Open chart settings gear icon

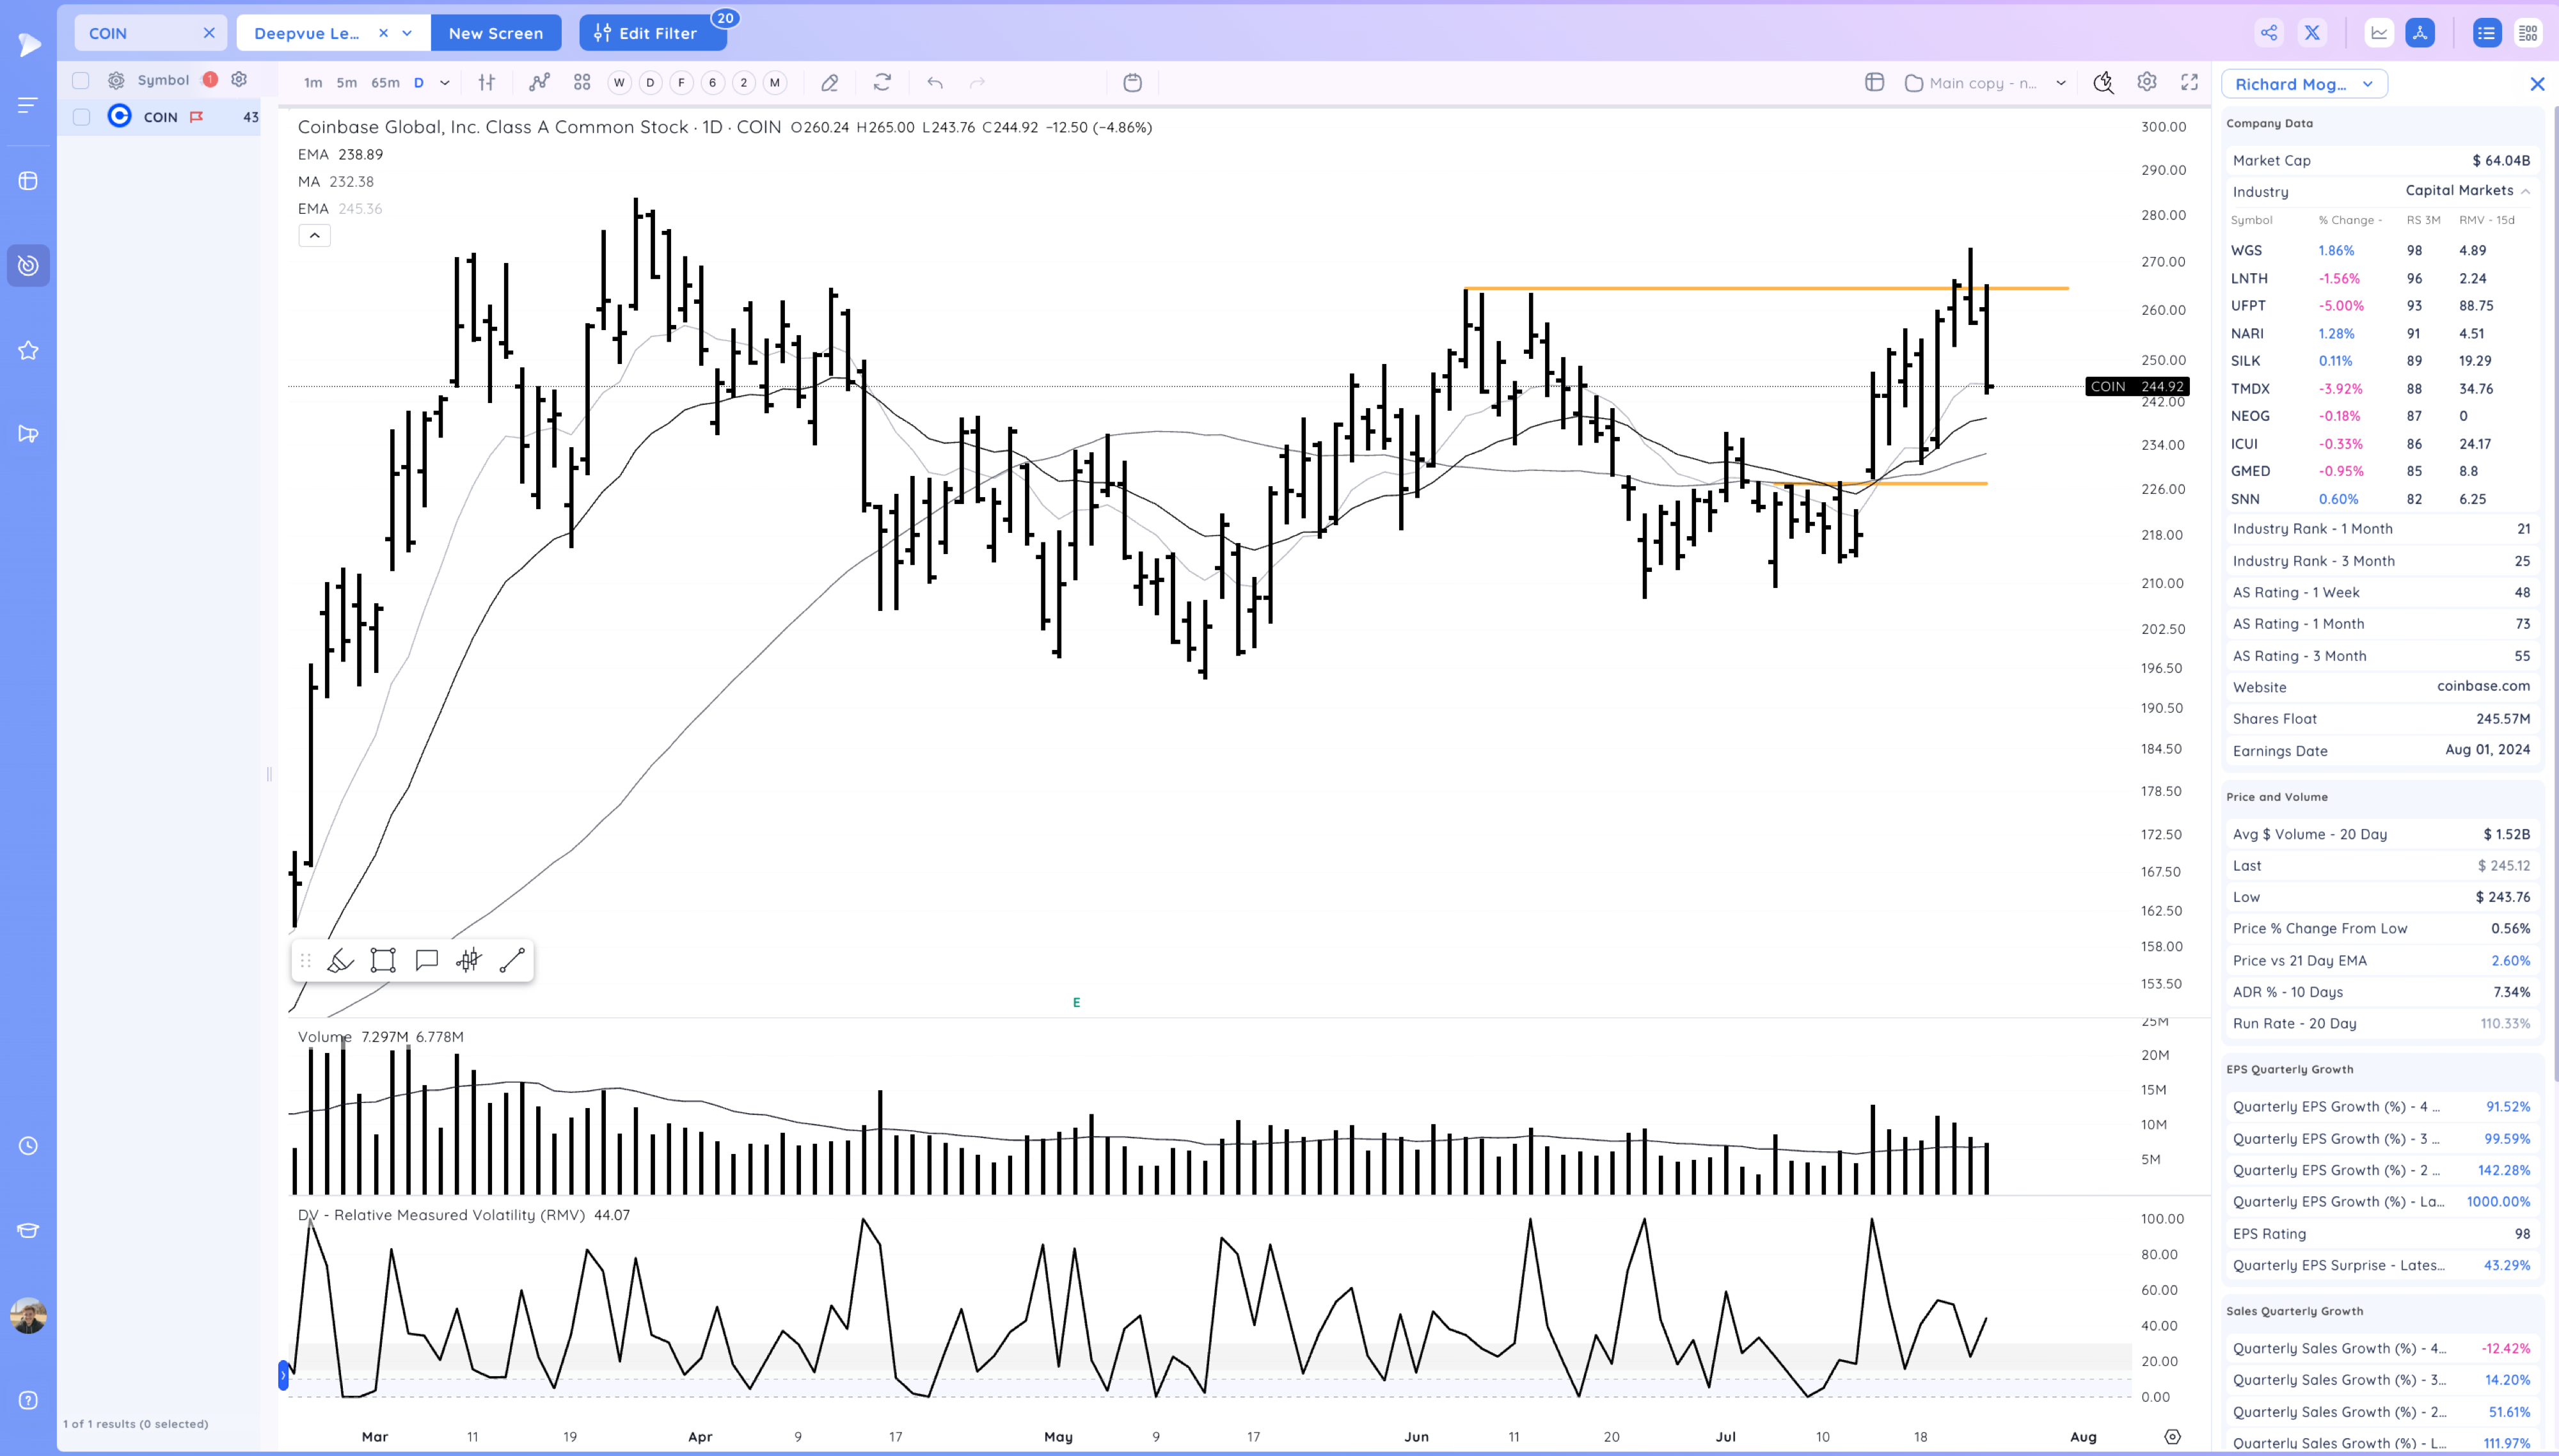coord(2146,83)
